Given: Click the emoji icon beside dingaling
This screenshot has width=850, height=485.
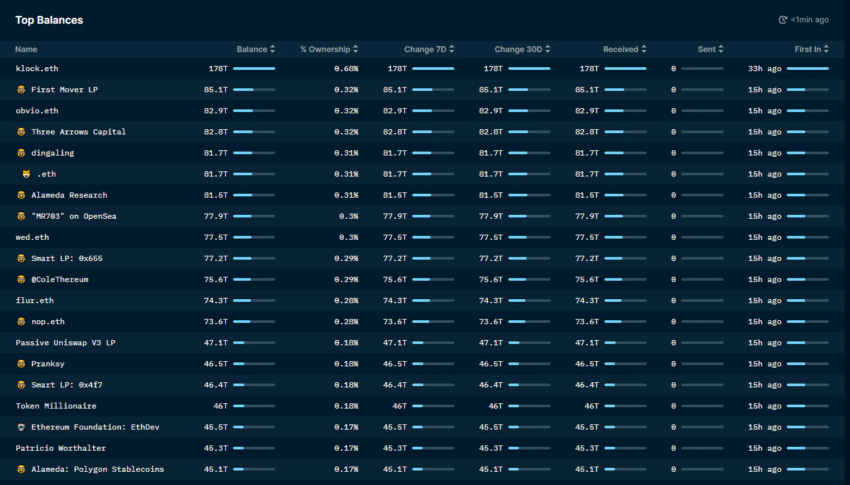Looking at the screenshot, I should (x=21, y=153).
